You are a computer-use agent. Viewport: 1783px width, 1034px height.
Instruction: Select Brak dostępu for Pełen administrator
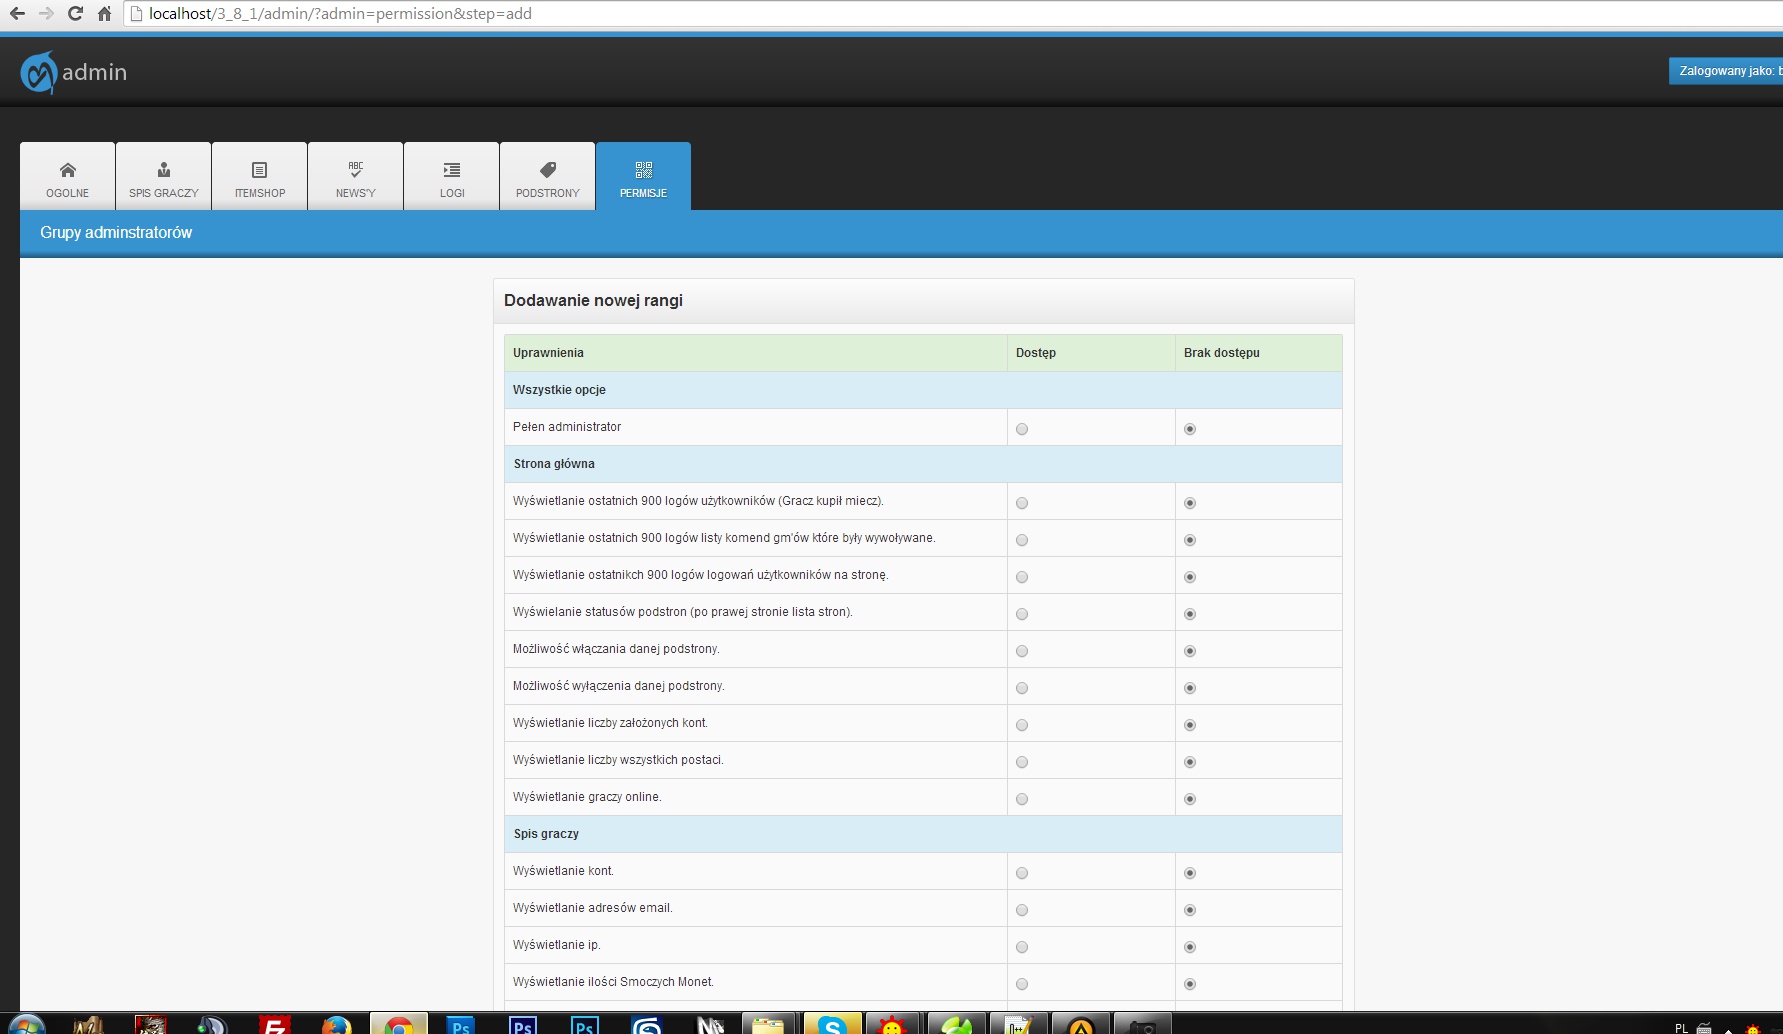pyautogui.click(x=1190, y=429)
